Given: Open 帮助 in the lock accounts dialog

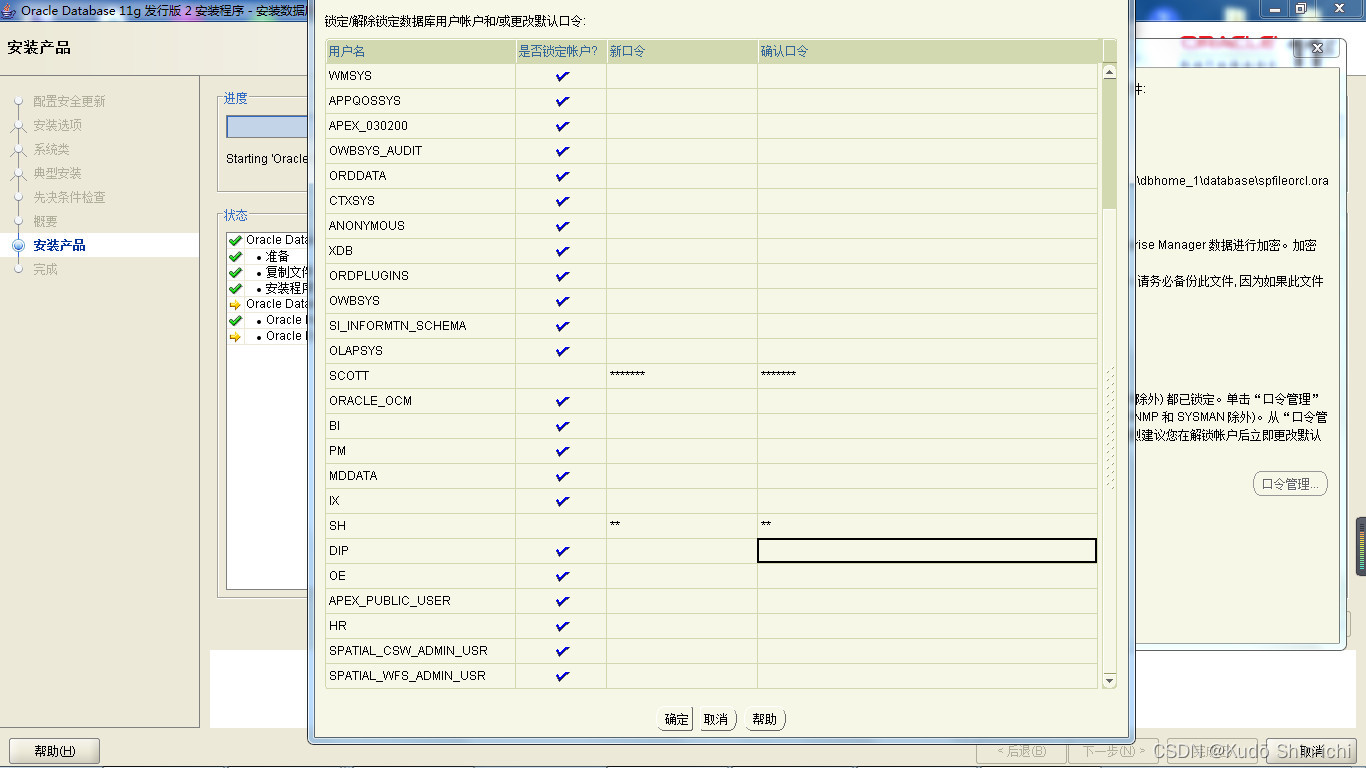Looking at the screenshot, I should point(765,719).
